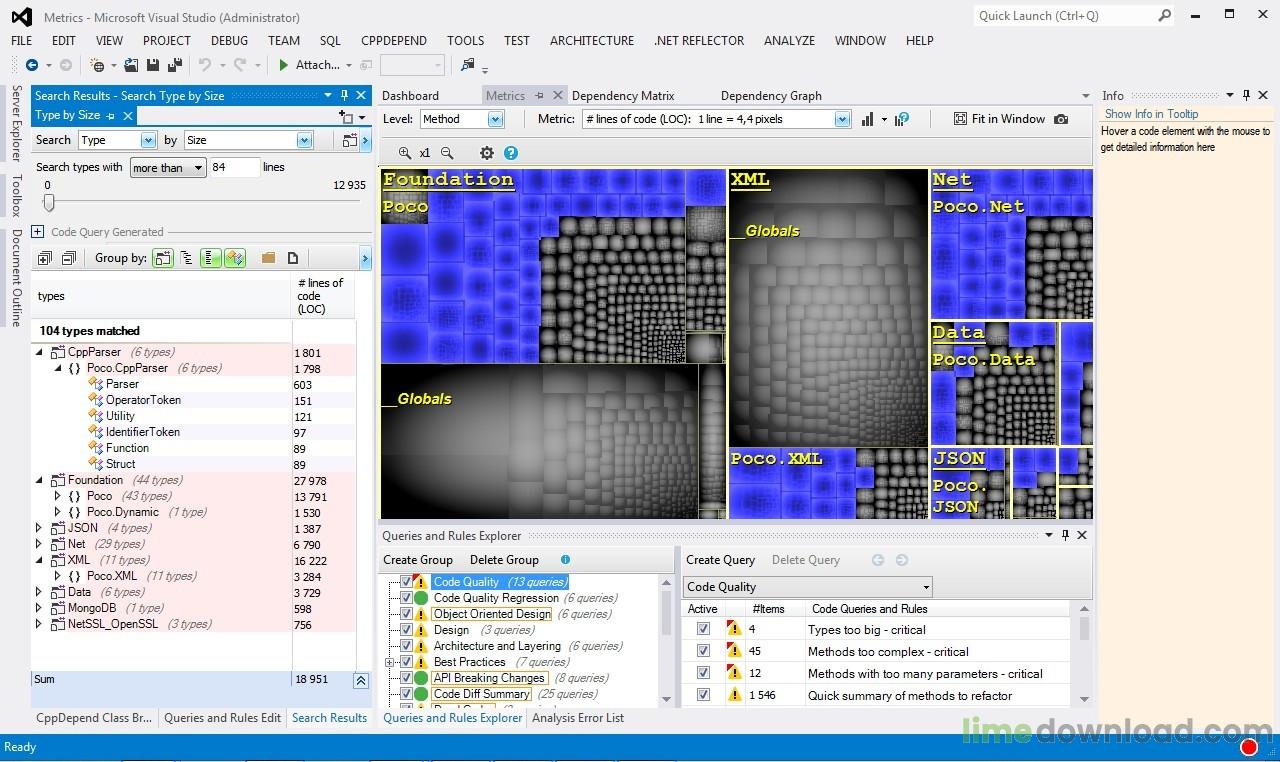Viewport: 1280px width, 762px height.
Task: Click the Attach... debug button
Action: click(x=318, y=65)
